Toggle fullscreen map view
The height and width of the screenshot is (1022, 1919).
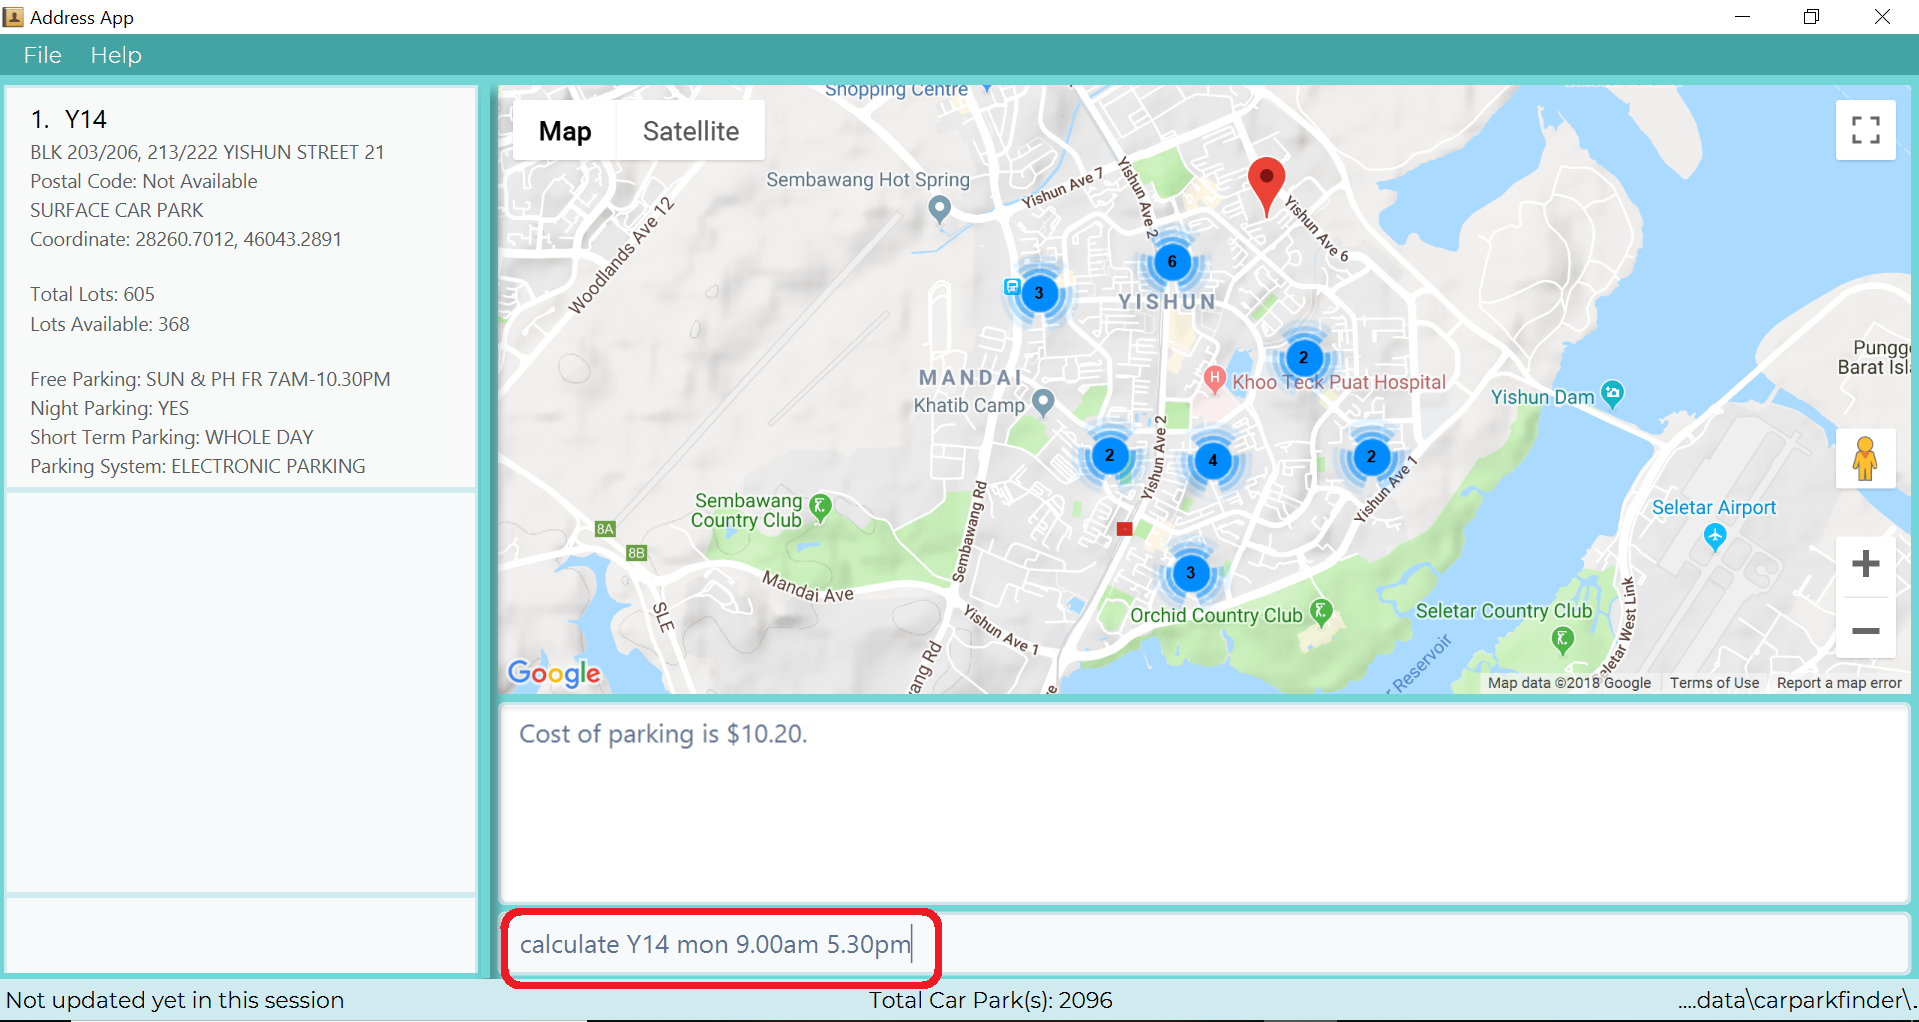pos(1866,130)
